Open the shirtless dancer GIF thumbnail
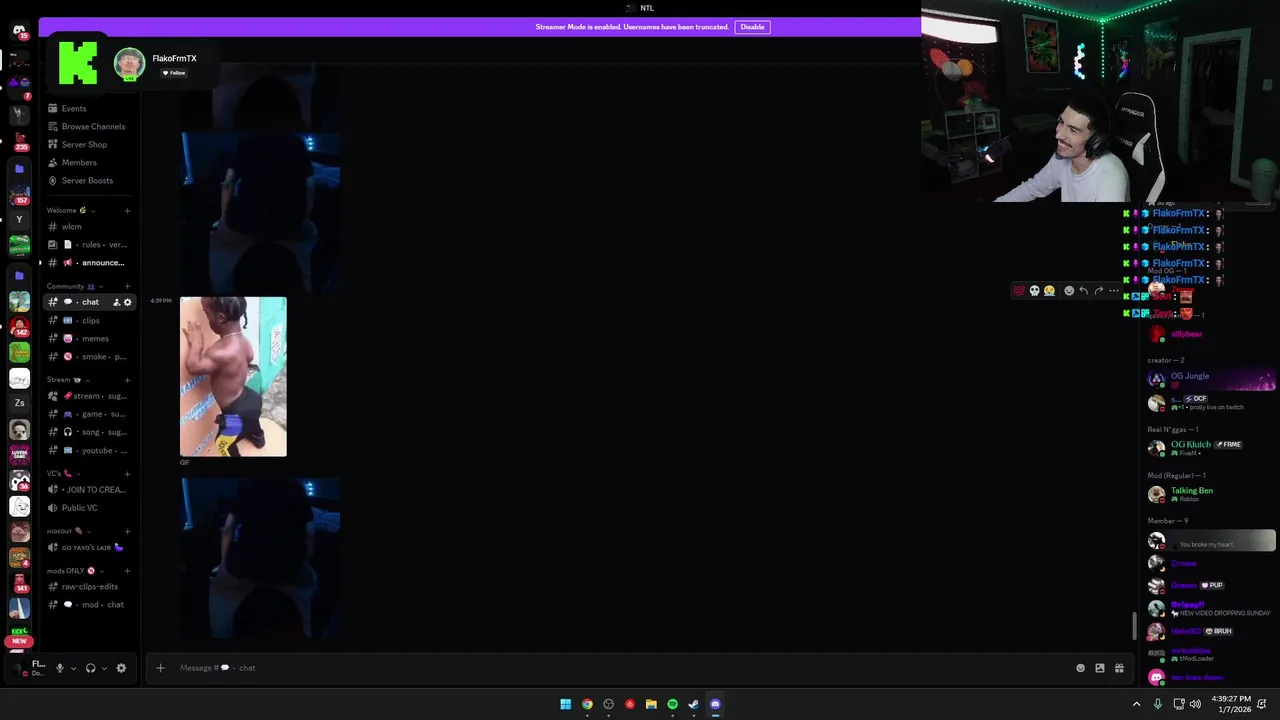 pos(233,376)
